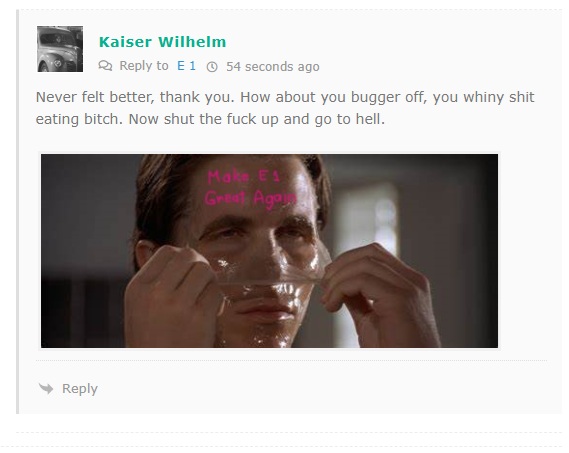
Task: Click the clock icon beside the timestamp
Action: pos(212,67)
